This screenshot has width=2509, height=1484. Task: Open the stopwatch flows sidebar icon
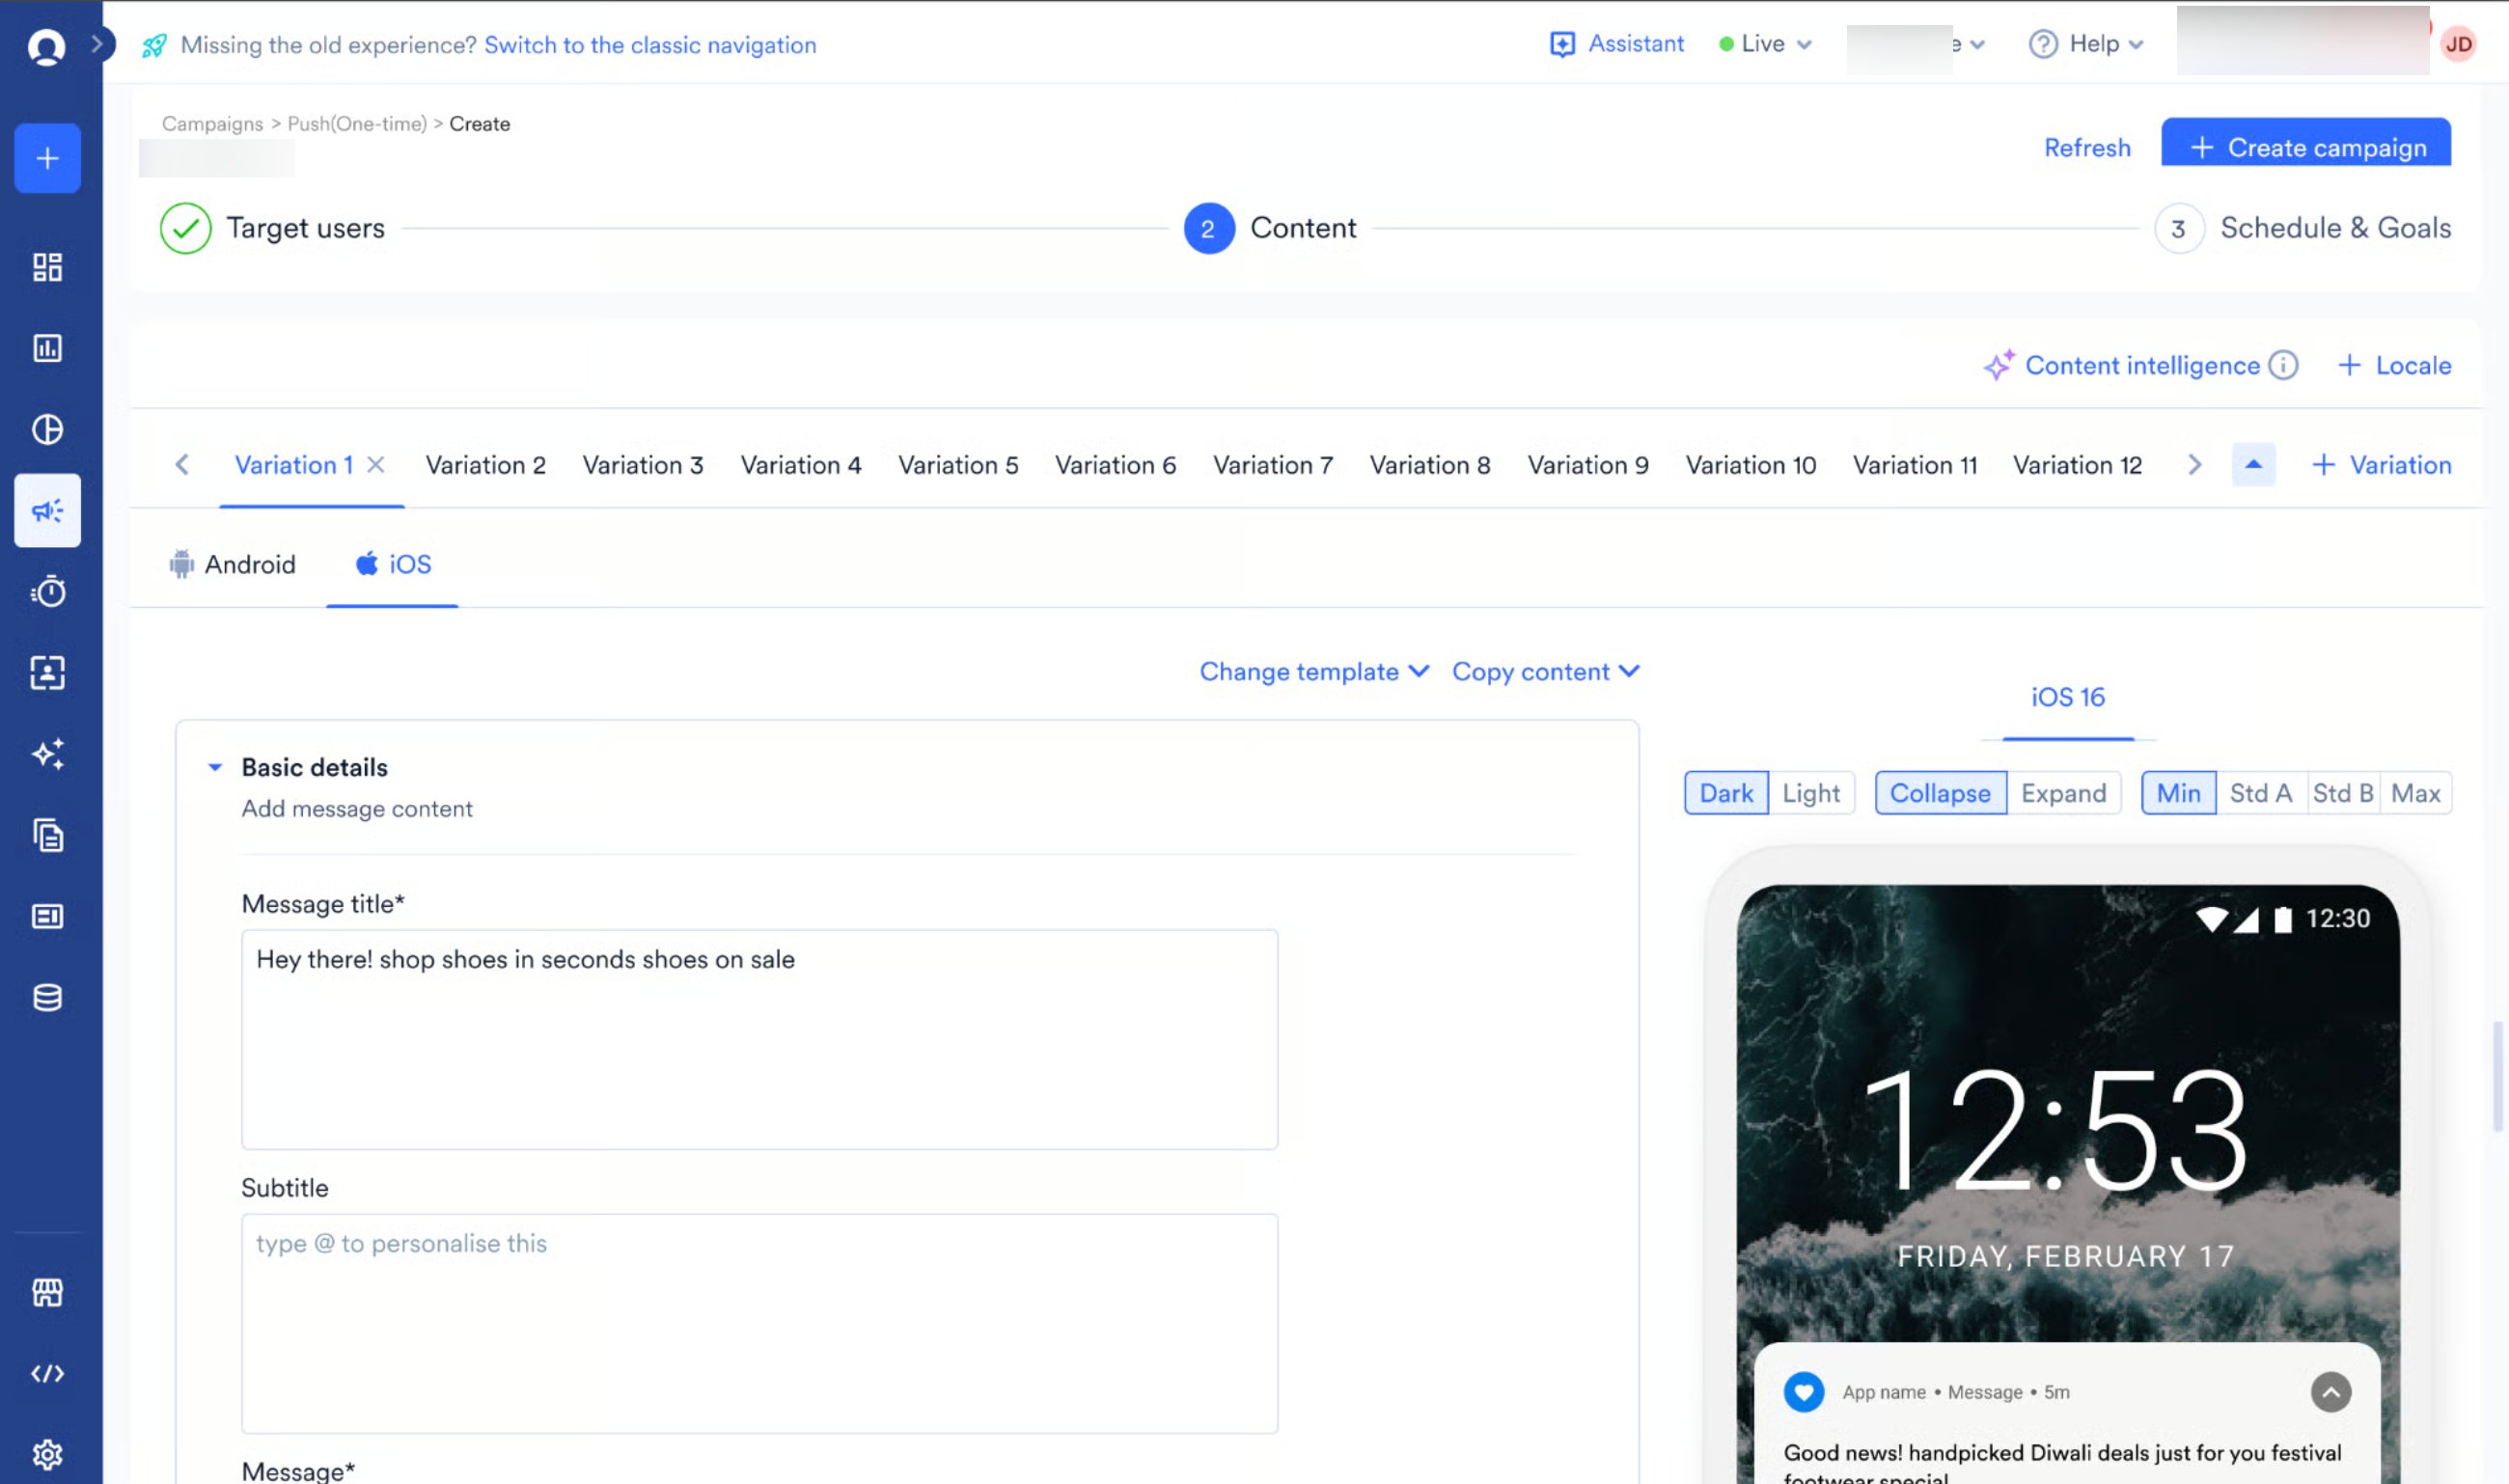(x=47, y=591)
